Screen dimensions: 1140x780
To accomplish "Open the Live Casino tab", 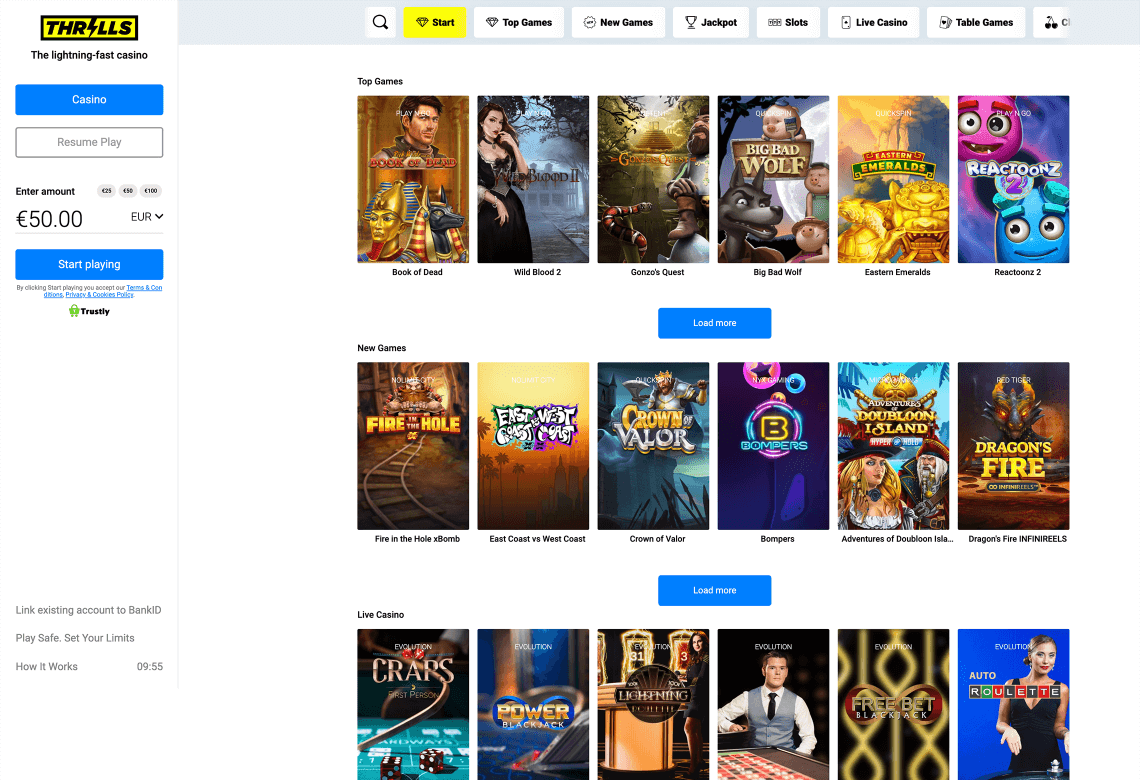I will pyautogui.click(x=873, y=23).
